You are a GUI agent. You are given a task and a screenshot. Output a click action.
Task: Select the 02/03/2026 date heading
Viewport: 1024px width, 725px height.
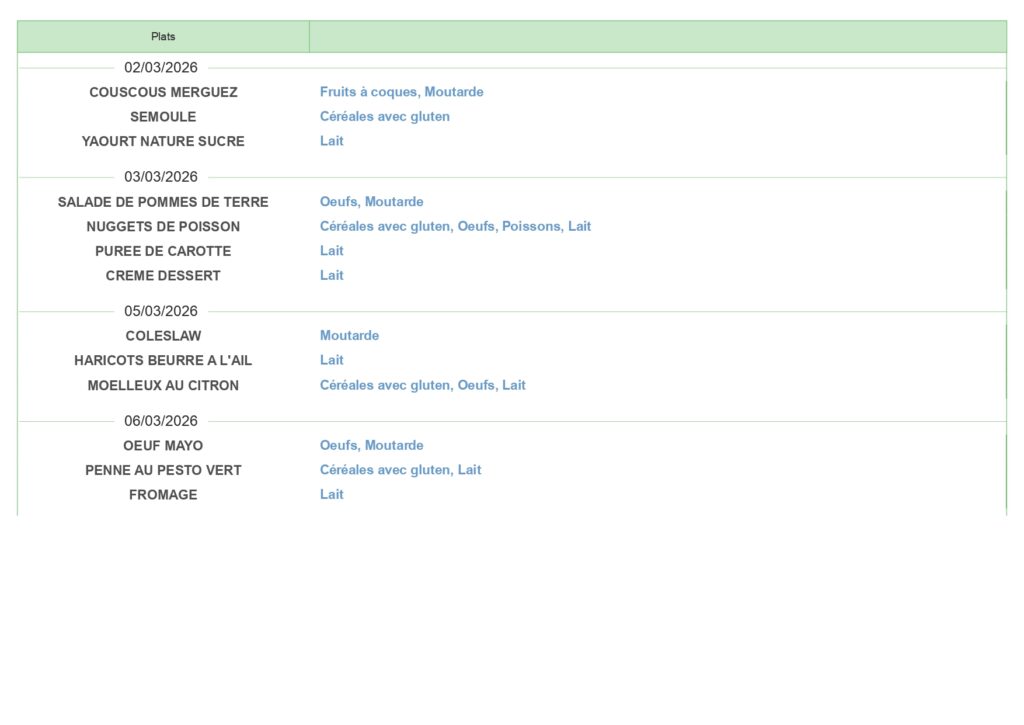161,68
